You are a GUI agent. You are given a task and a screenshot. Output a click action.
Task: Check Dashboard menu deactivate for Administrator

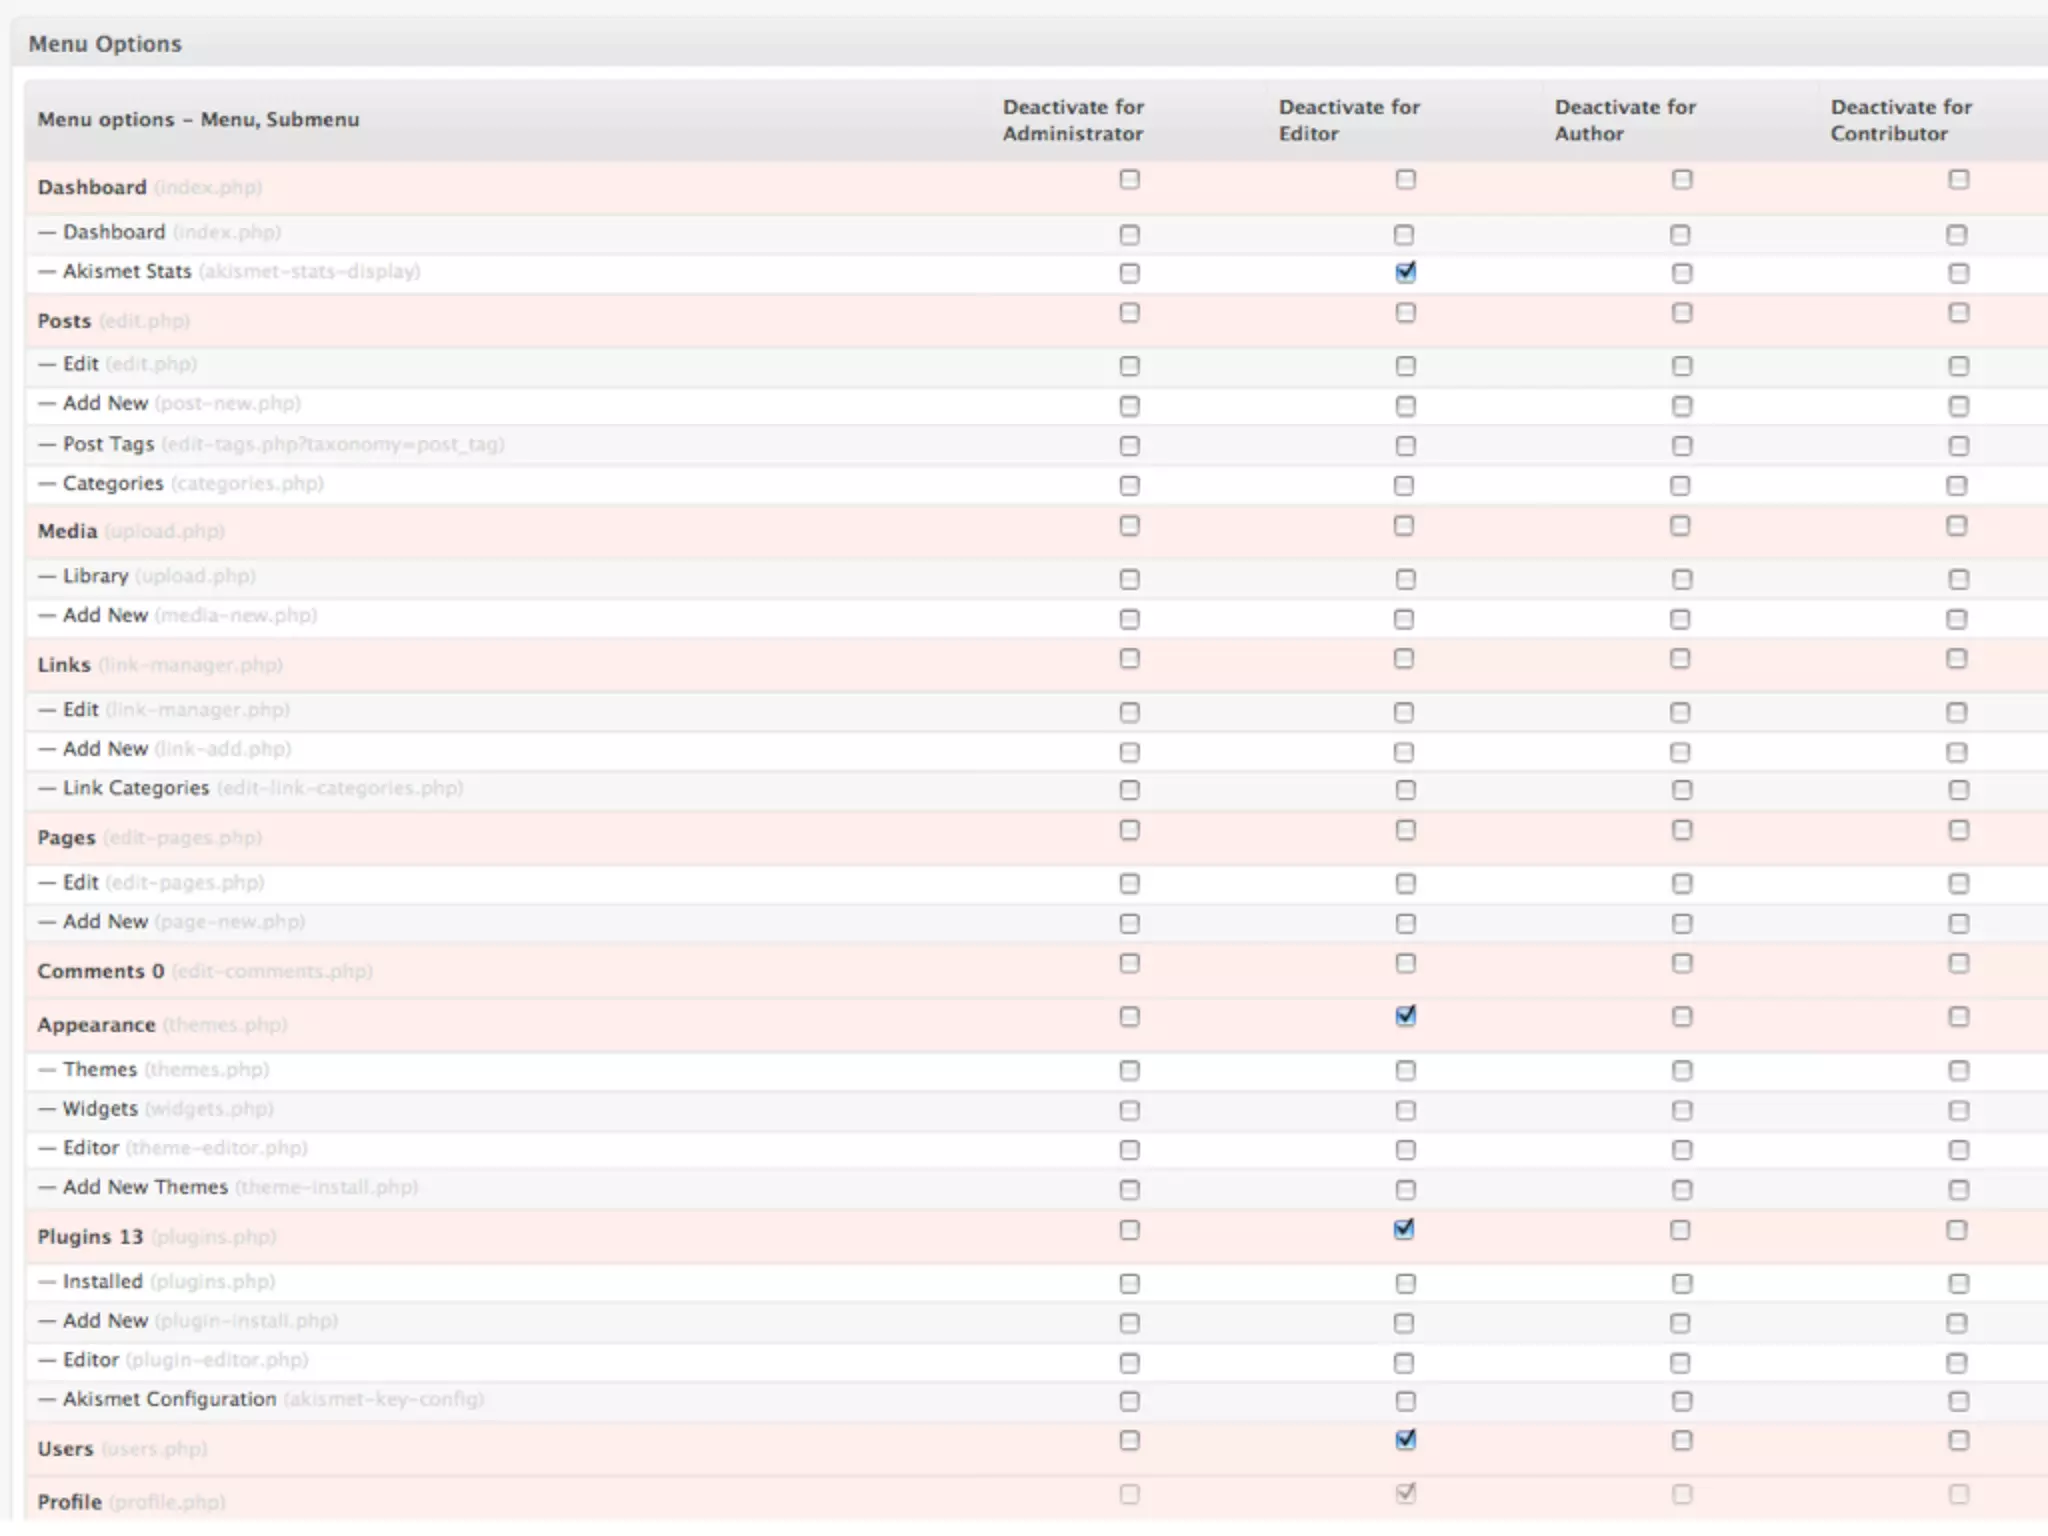(x=1129, y=180)
